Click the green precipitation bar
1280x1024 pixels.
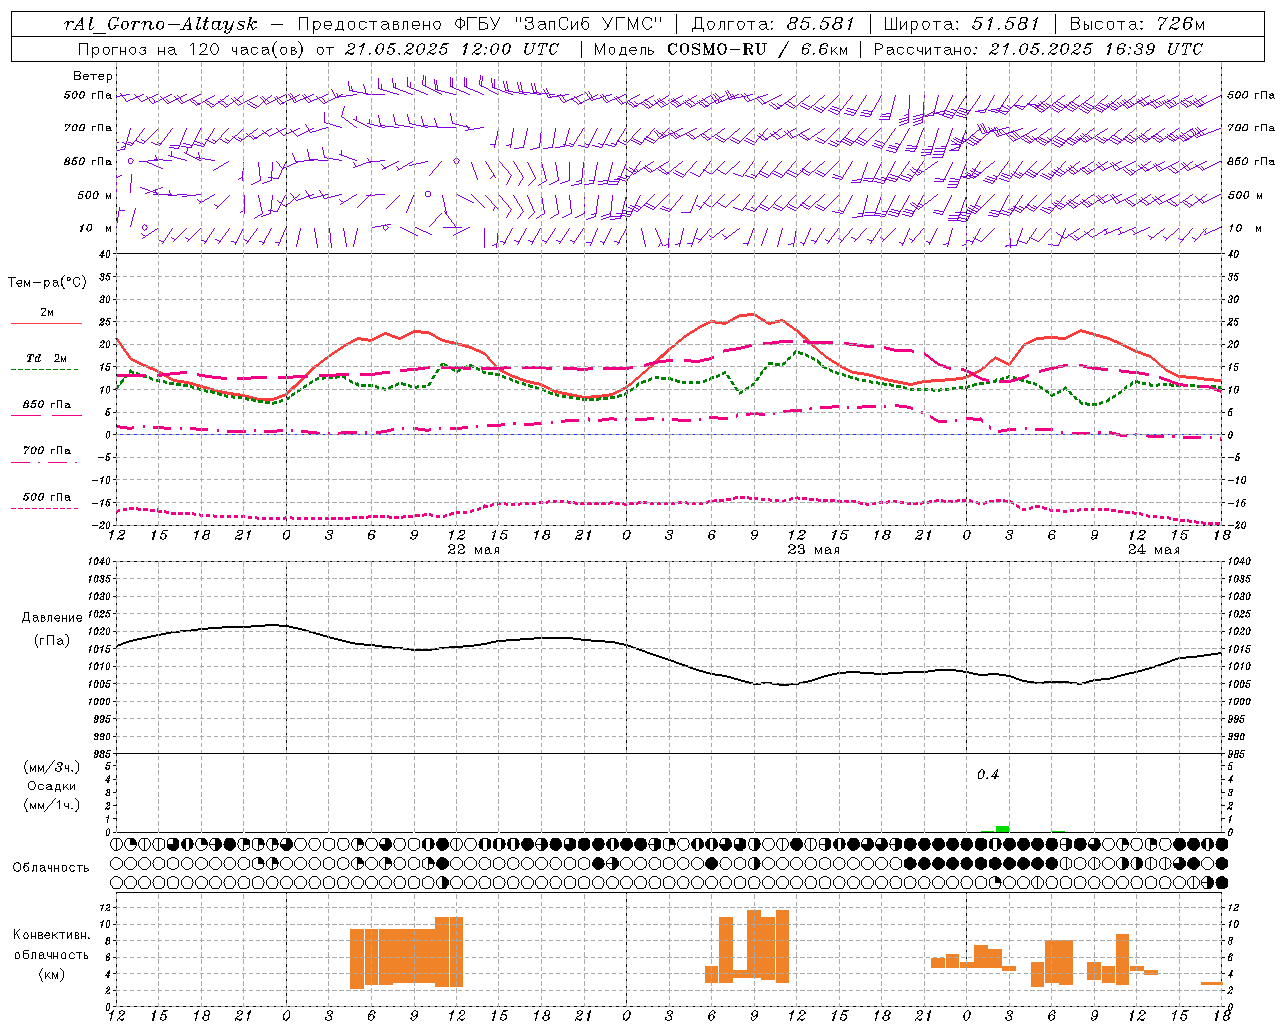tap(1002, 829)
